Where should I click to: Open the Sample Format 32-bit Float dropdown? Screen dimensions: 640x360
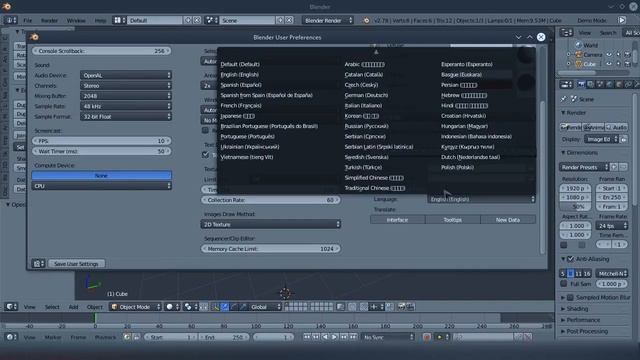(126, 116)
